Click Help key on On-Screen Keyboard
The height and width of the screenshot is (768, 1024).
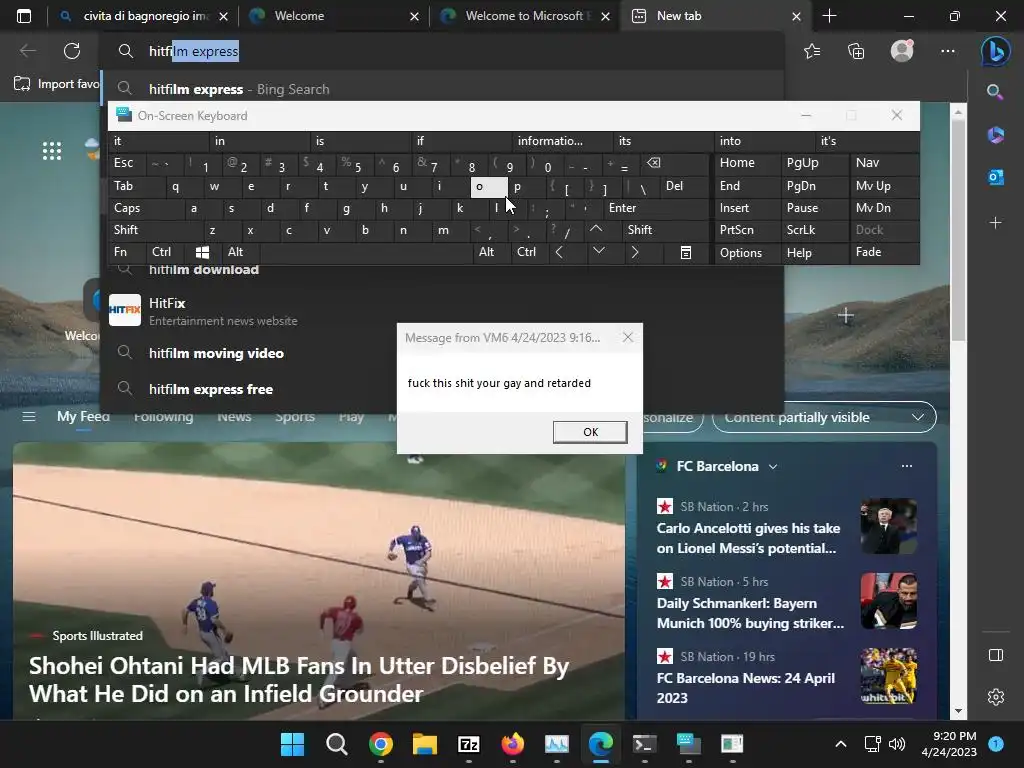[814, 252]
